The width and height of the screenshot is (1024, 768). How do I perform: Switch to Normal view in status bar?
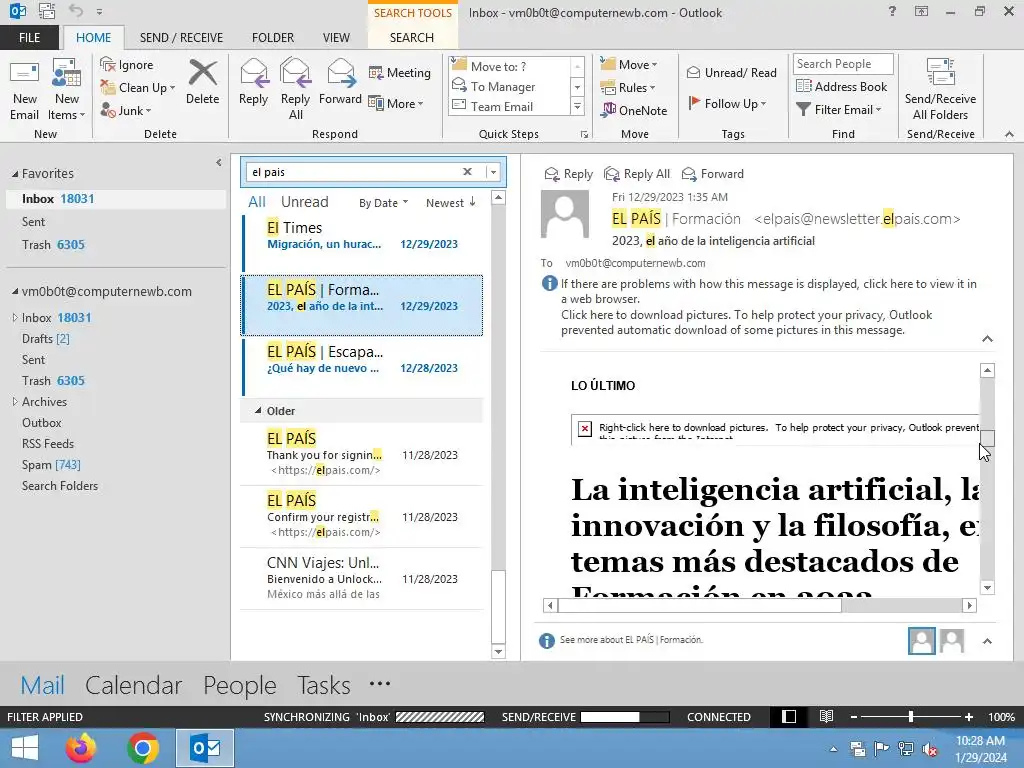click(x=789, y=716)
